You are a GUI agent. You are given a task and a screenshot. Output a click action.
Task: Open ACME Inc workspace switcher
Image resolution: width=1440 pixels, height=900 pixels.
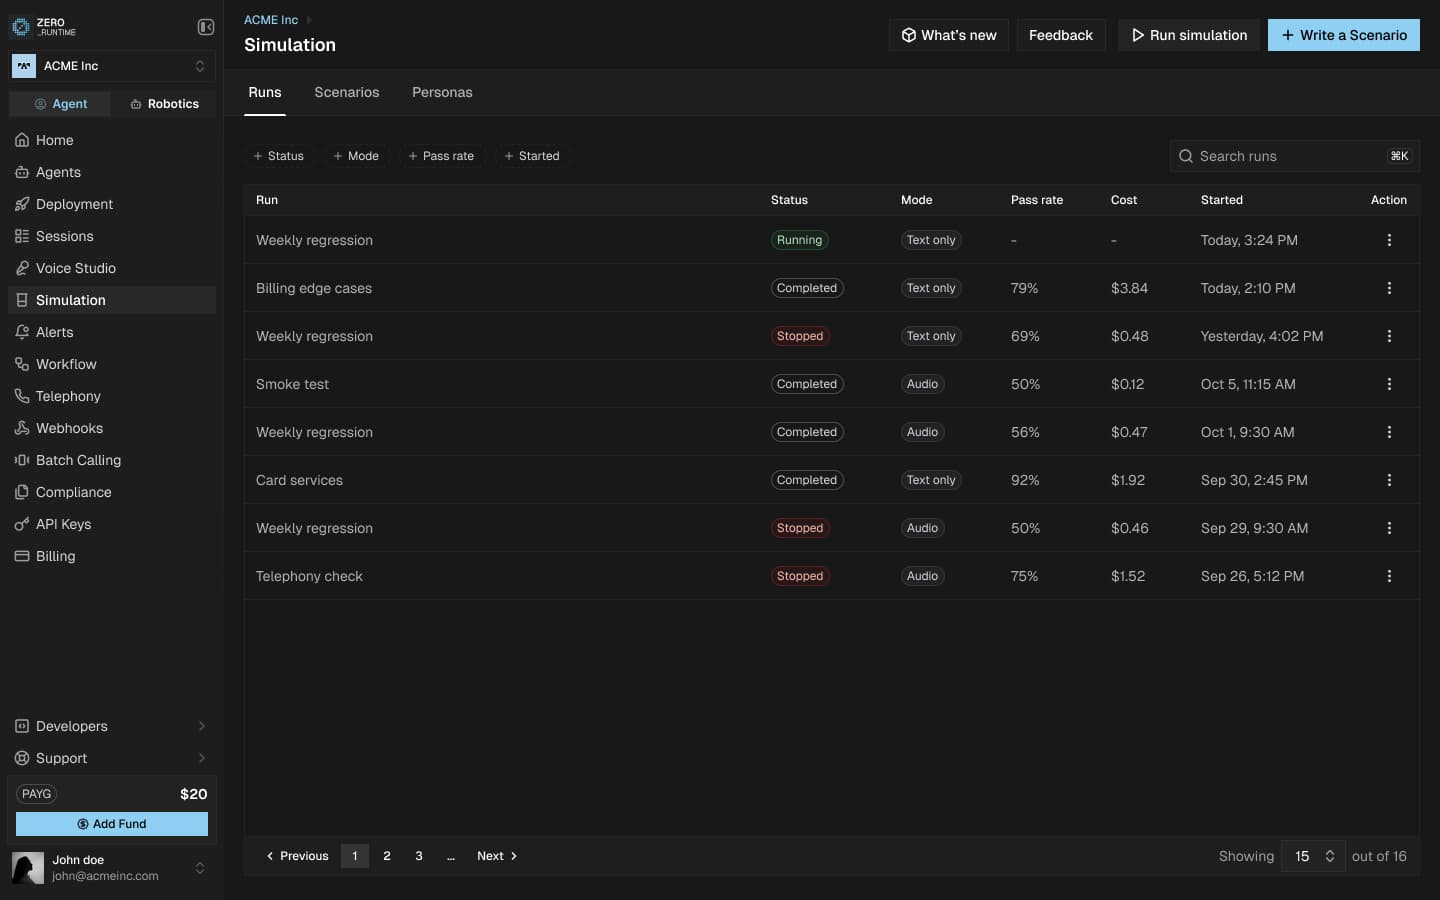[x=112, y=66]
